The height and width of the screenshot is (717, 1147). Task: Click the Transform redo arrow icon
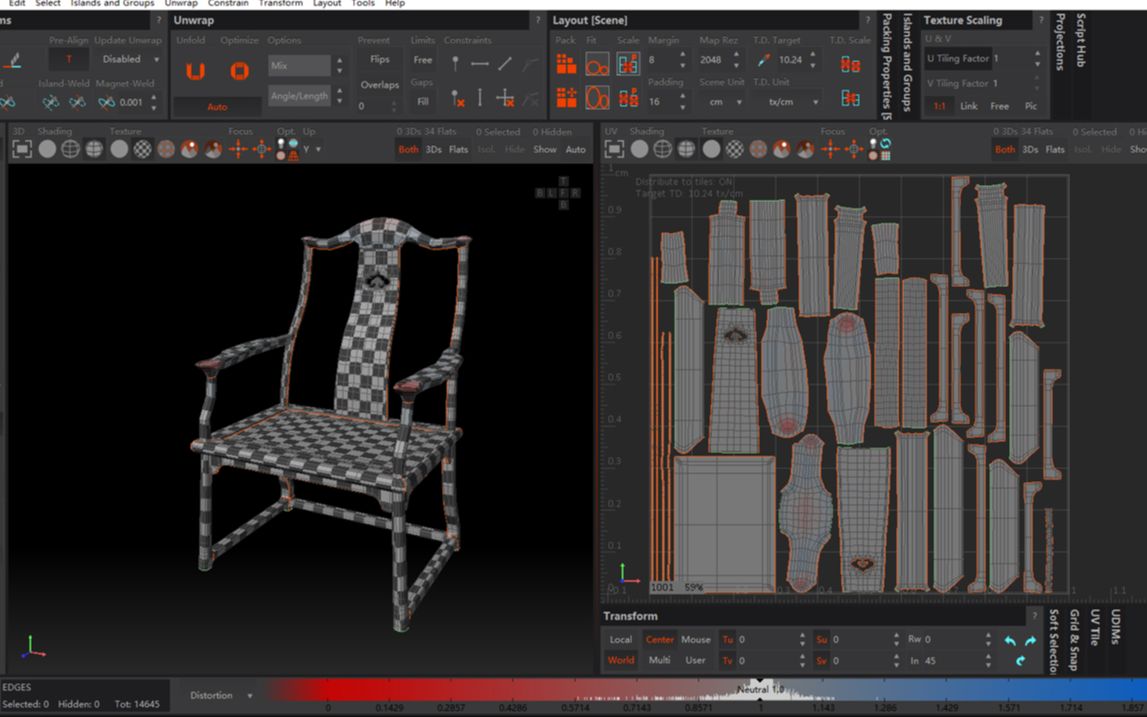point(1031,641)
